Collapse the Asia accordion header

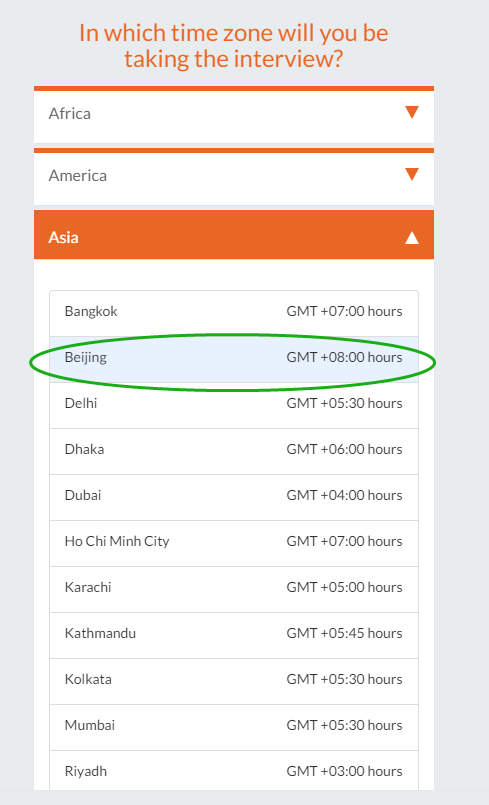pyautogui.click(x=234, y=235)
